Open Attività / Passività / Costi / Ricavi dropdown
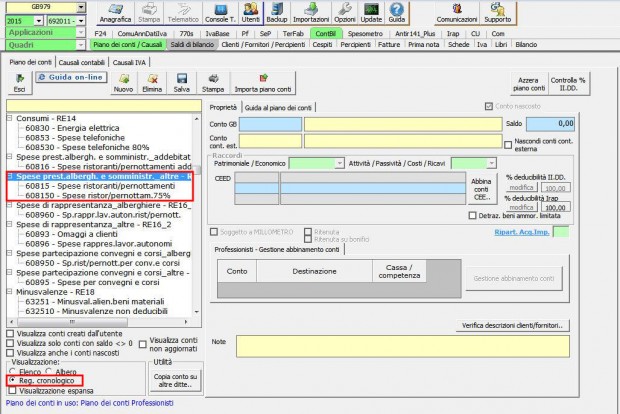The height and width of the screenshot is (414, 620). pyautogui.click(x=491, y=163)
